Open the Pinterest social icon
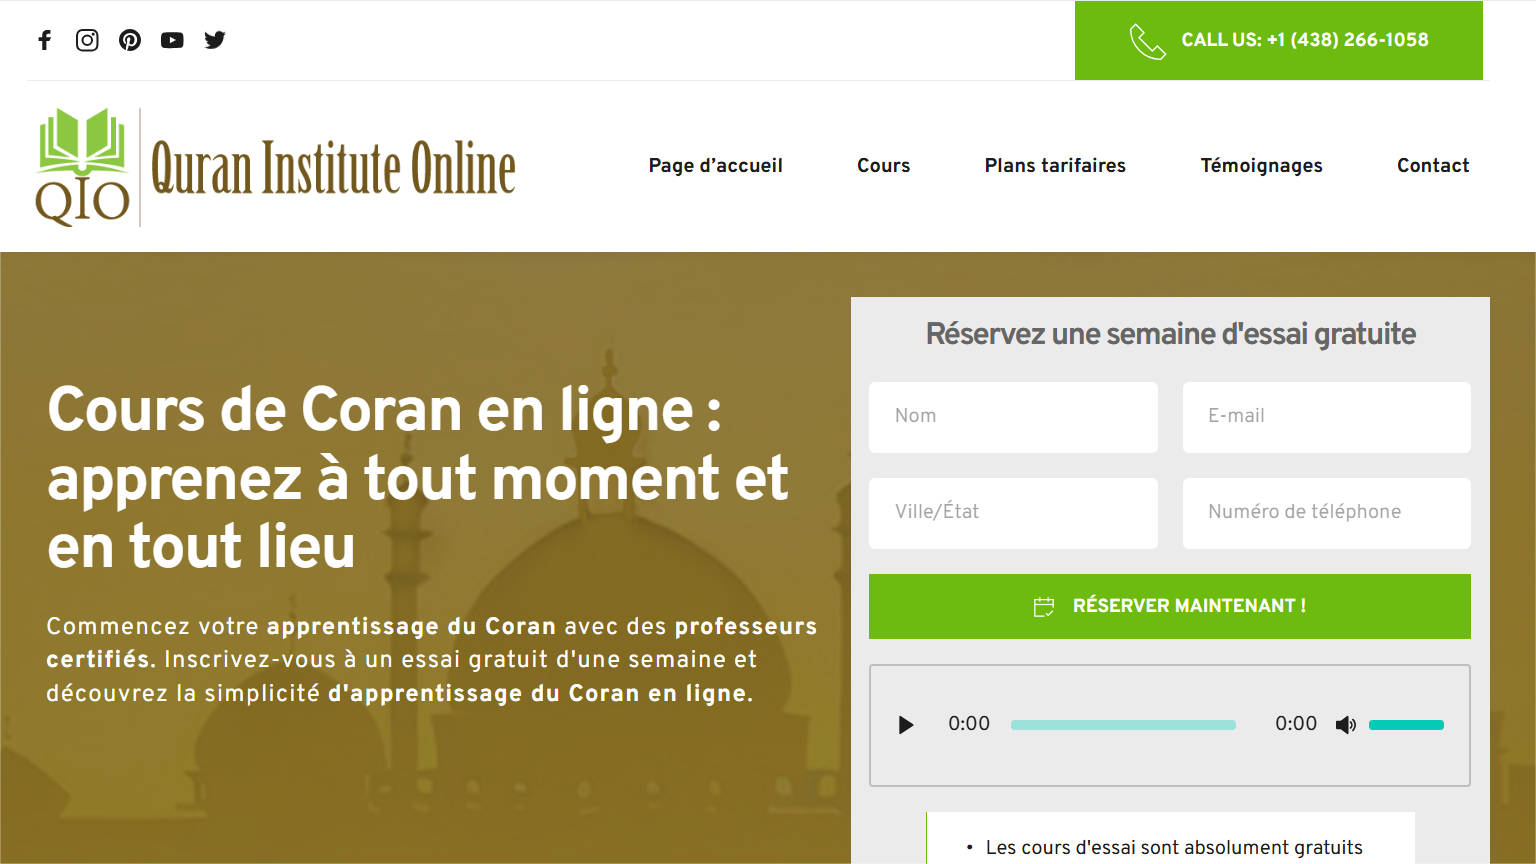The width and height of the screenshot is (1536, 864). [130, 40]
